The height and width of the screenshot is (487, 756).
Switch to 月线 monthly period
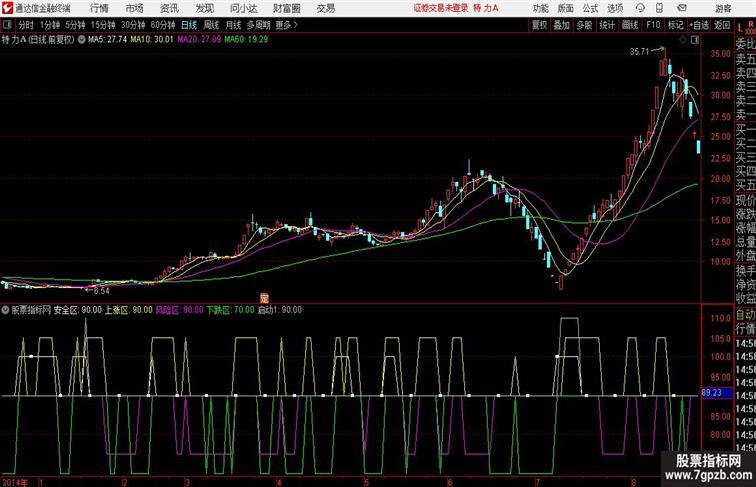(x=233, y=25)
